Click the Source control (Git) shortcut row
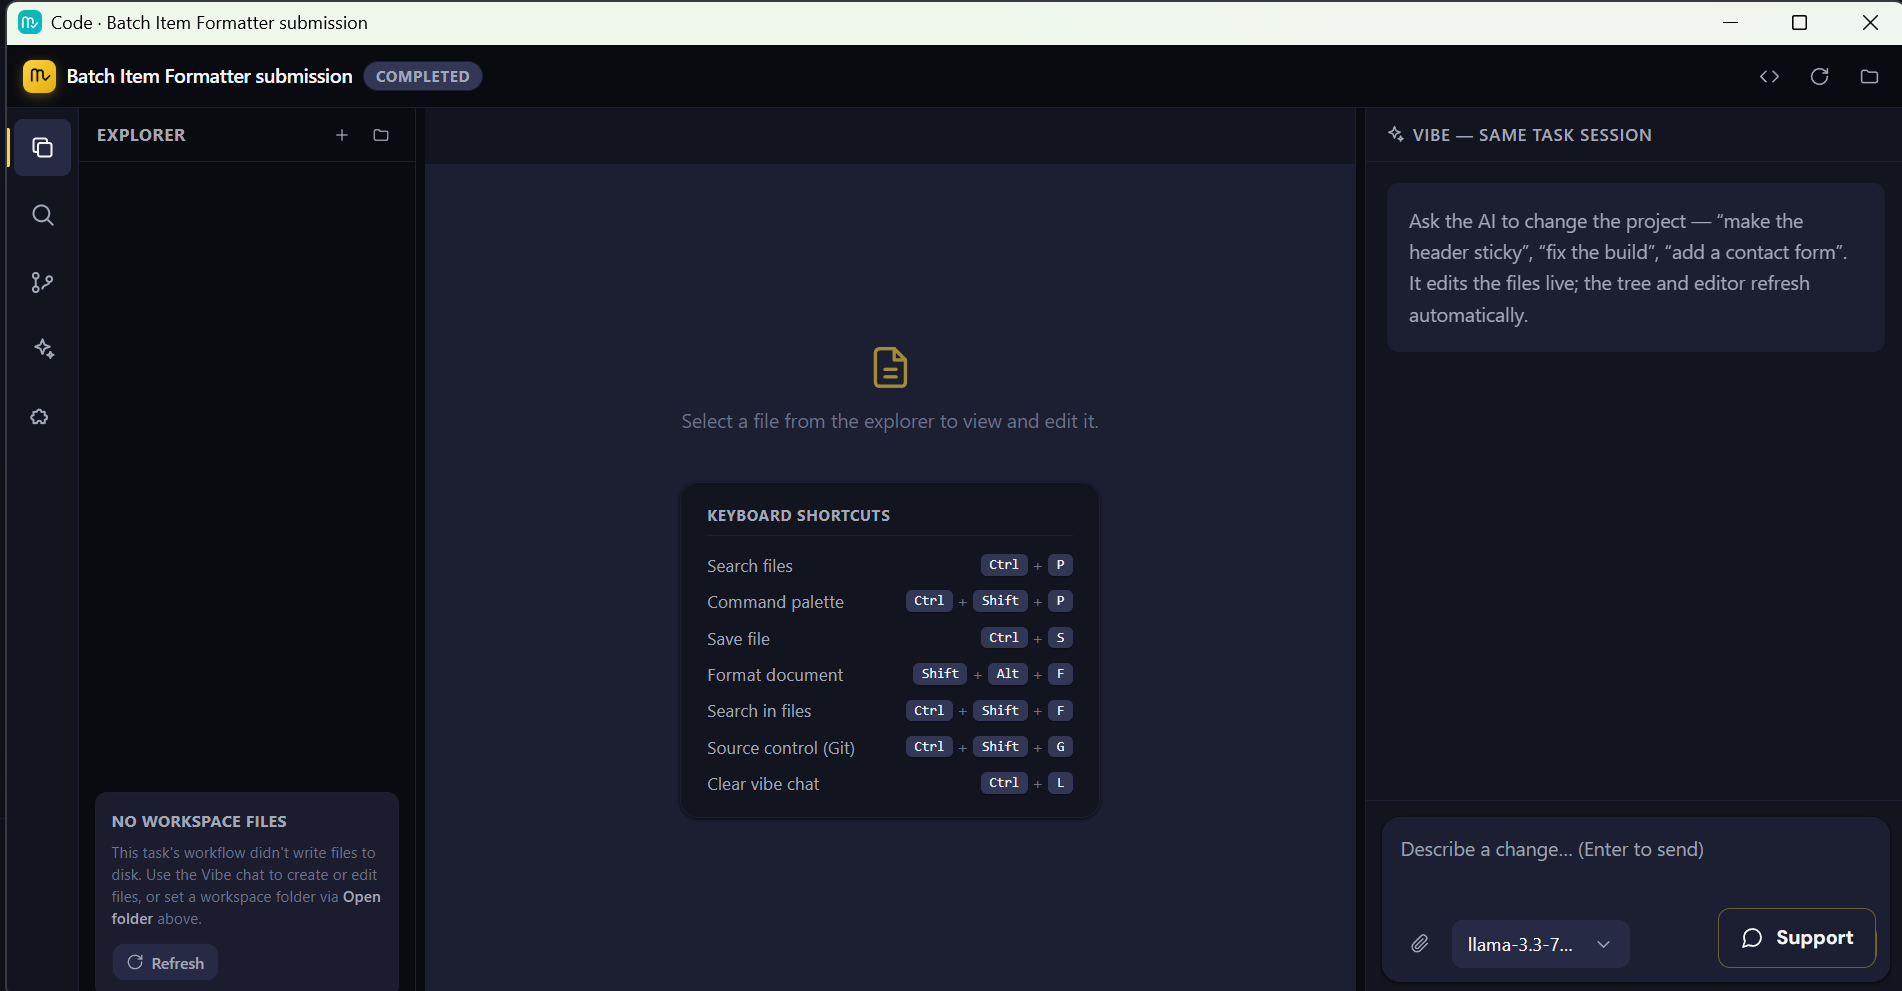The width and height of the screenshot is (1902, 991). pyautogui.click(x=889, y=747)
